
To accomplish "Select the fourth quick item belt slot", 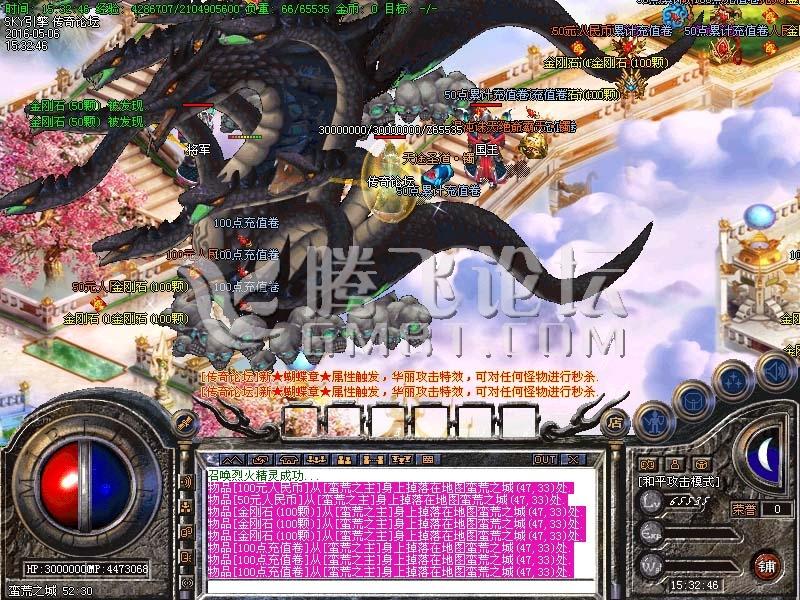I will click(x=431, y=421).
